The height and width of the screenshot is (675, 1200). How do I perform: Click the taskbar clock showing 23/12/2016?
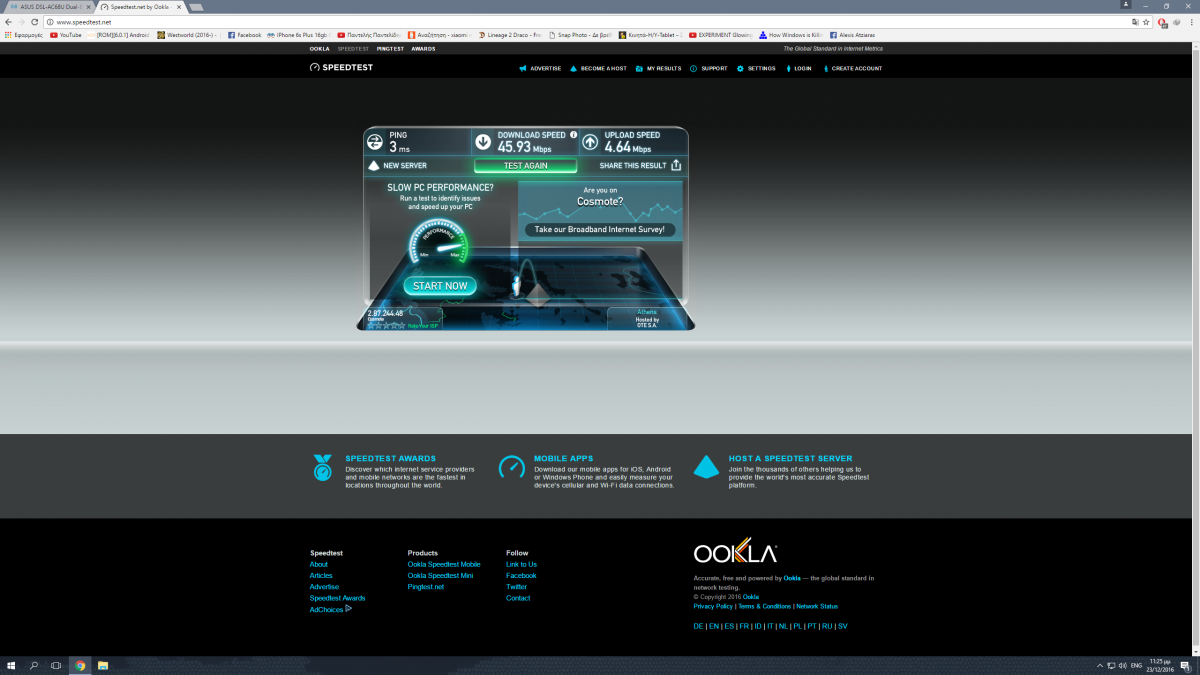tap(1159, 665)
